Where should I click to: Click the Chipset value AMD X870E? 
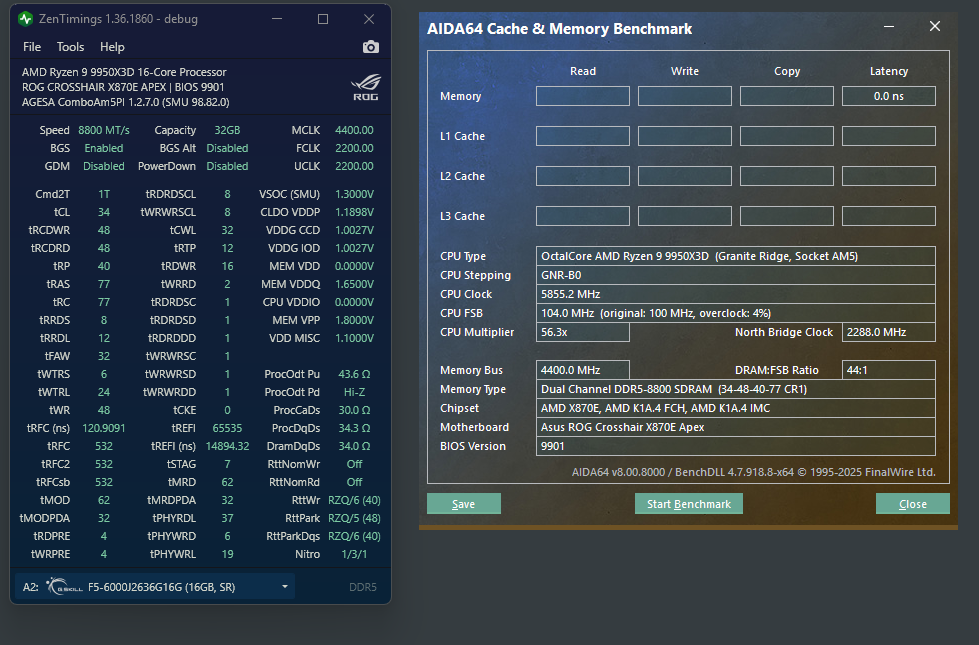tap(735, 408)
